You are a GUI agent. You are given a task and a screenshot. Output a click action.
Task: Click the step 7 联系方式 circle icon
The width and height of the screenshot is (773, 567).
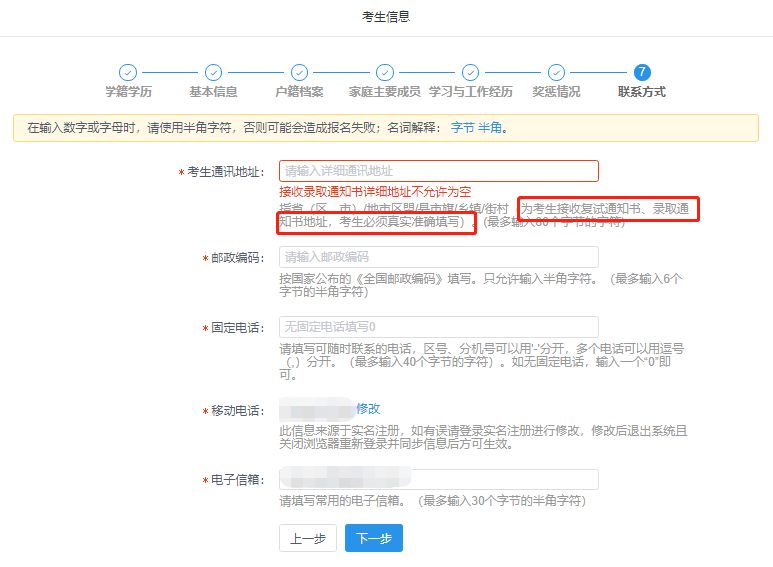pos(642,72)
